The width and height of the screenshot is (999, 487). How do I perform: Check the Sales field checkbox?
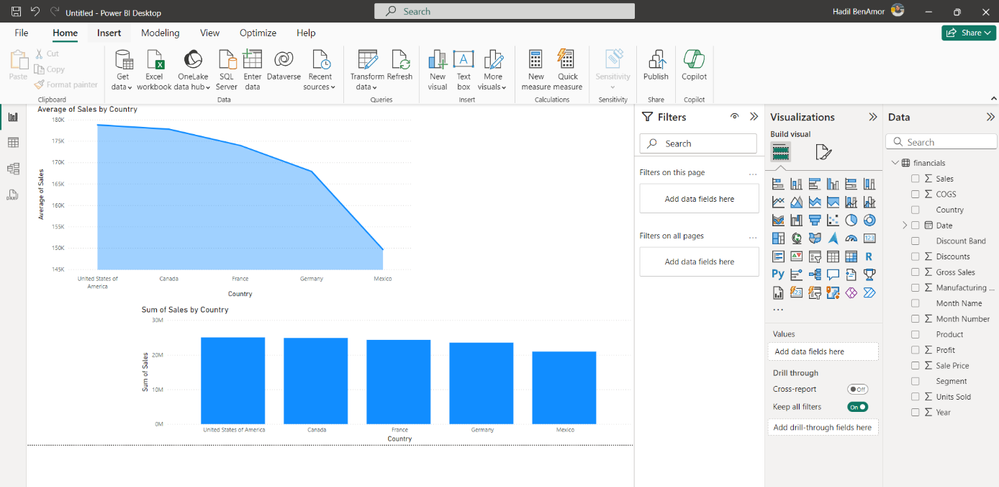pos(915,178)
